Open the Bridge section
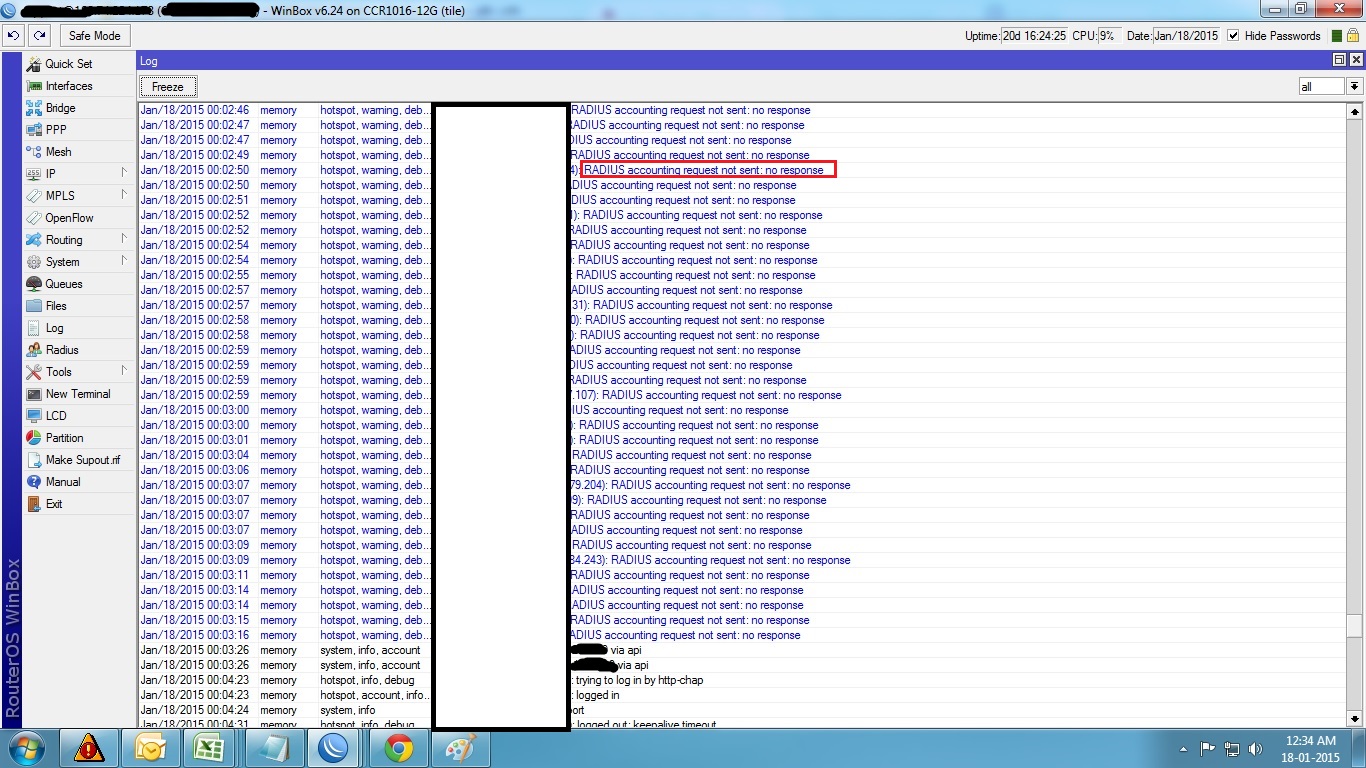The height and width of the screenshot is (768, 1366). click(60, 108)
